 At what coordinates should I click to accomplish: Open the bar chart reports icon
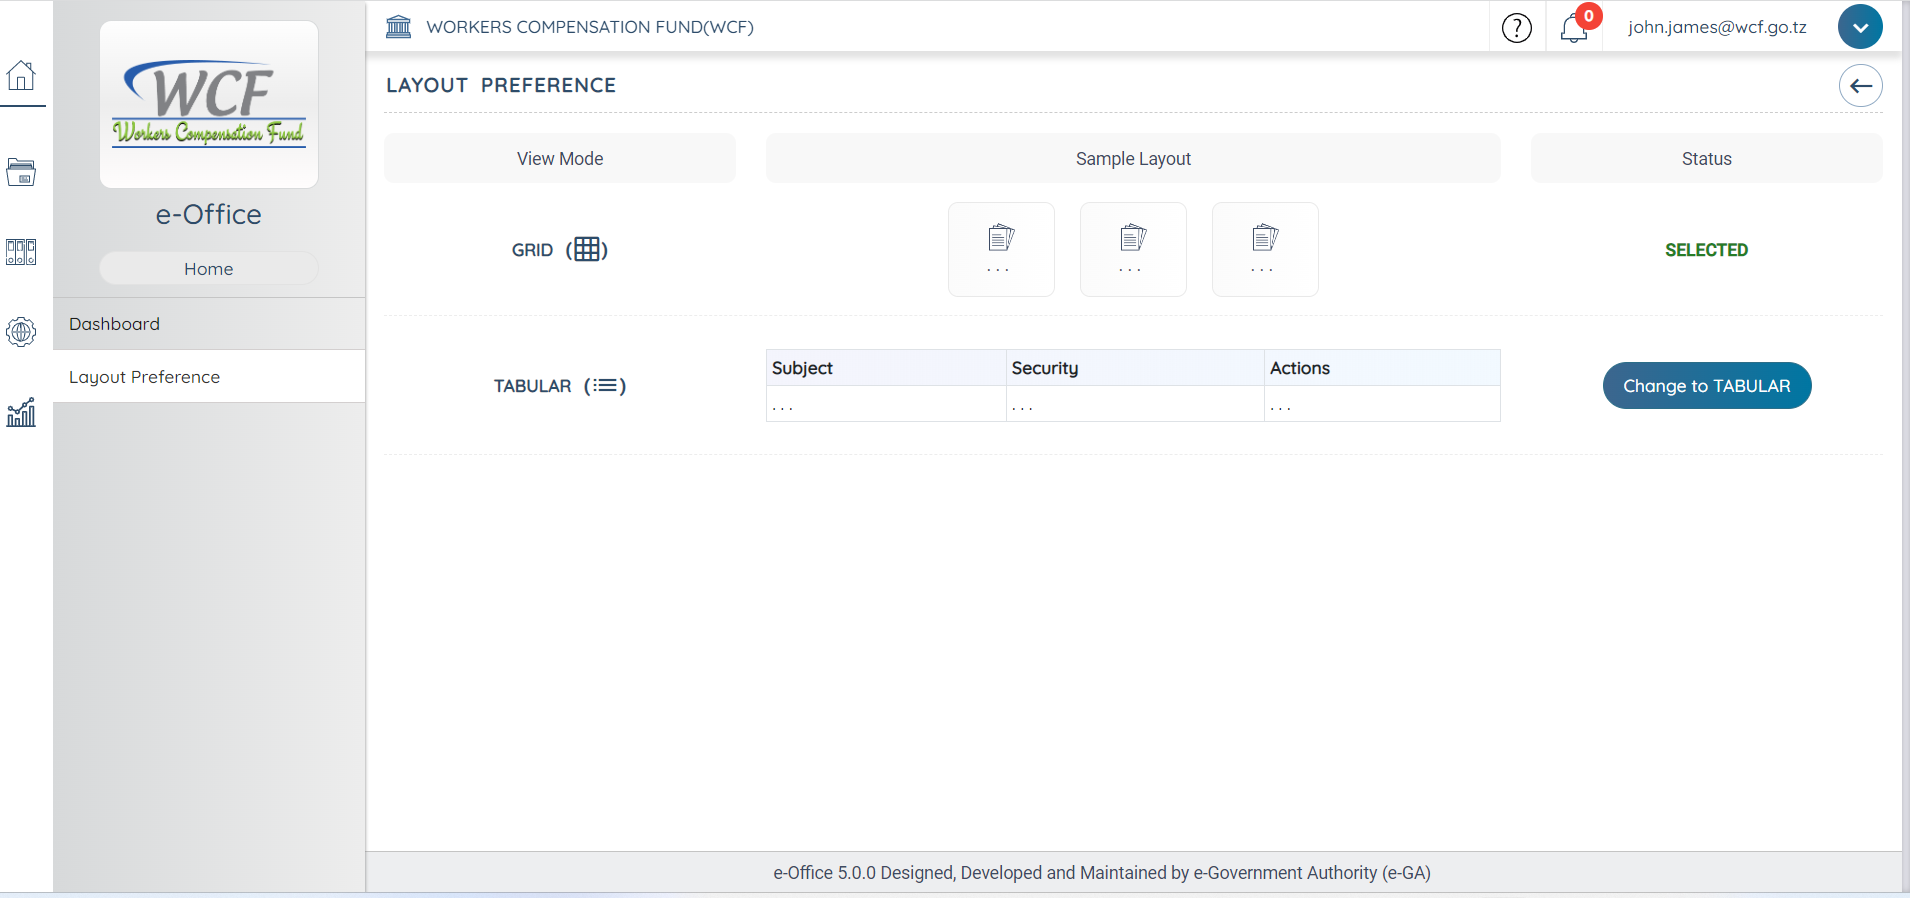[x=21, y=412]
